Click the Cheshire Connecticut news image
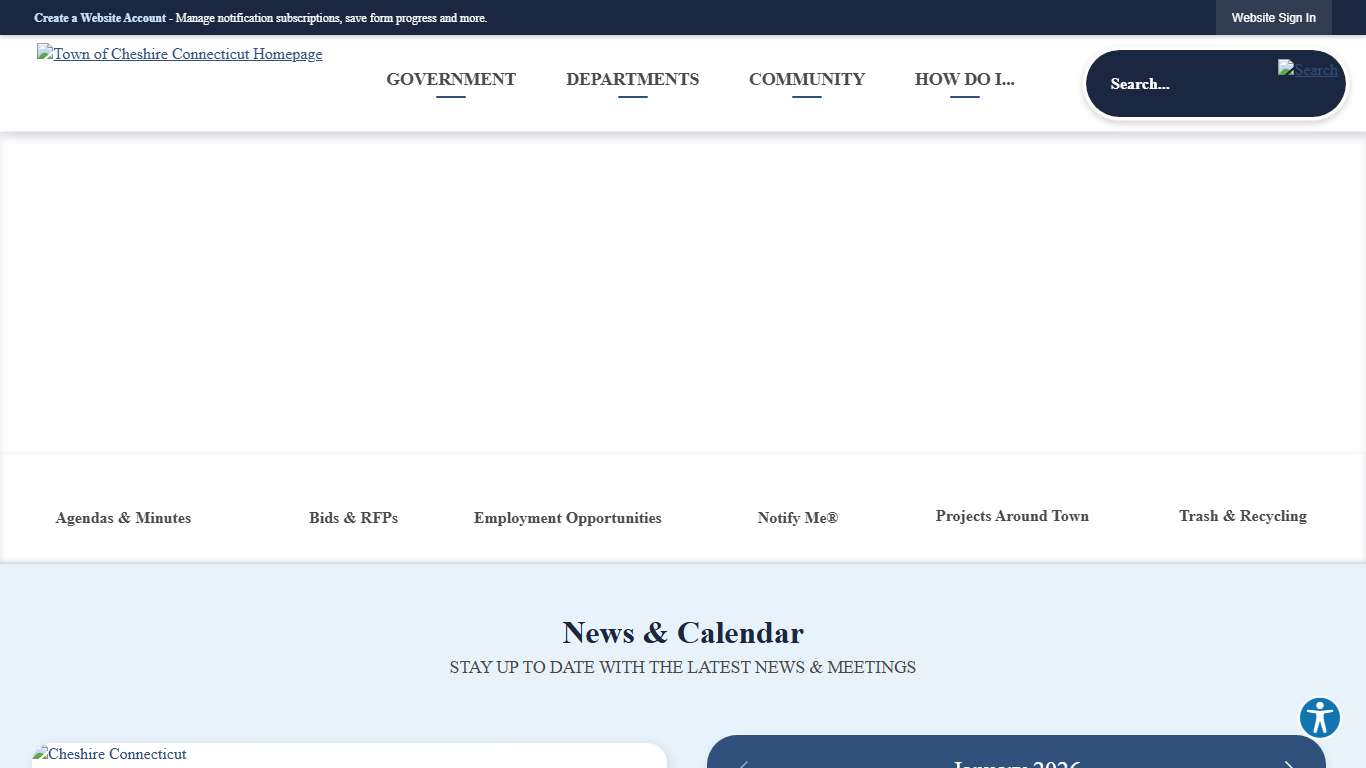 109,754
